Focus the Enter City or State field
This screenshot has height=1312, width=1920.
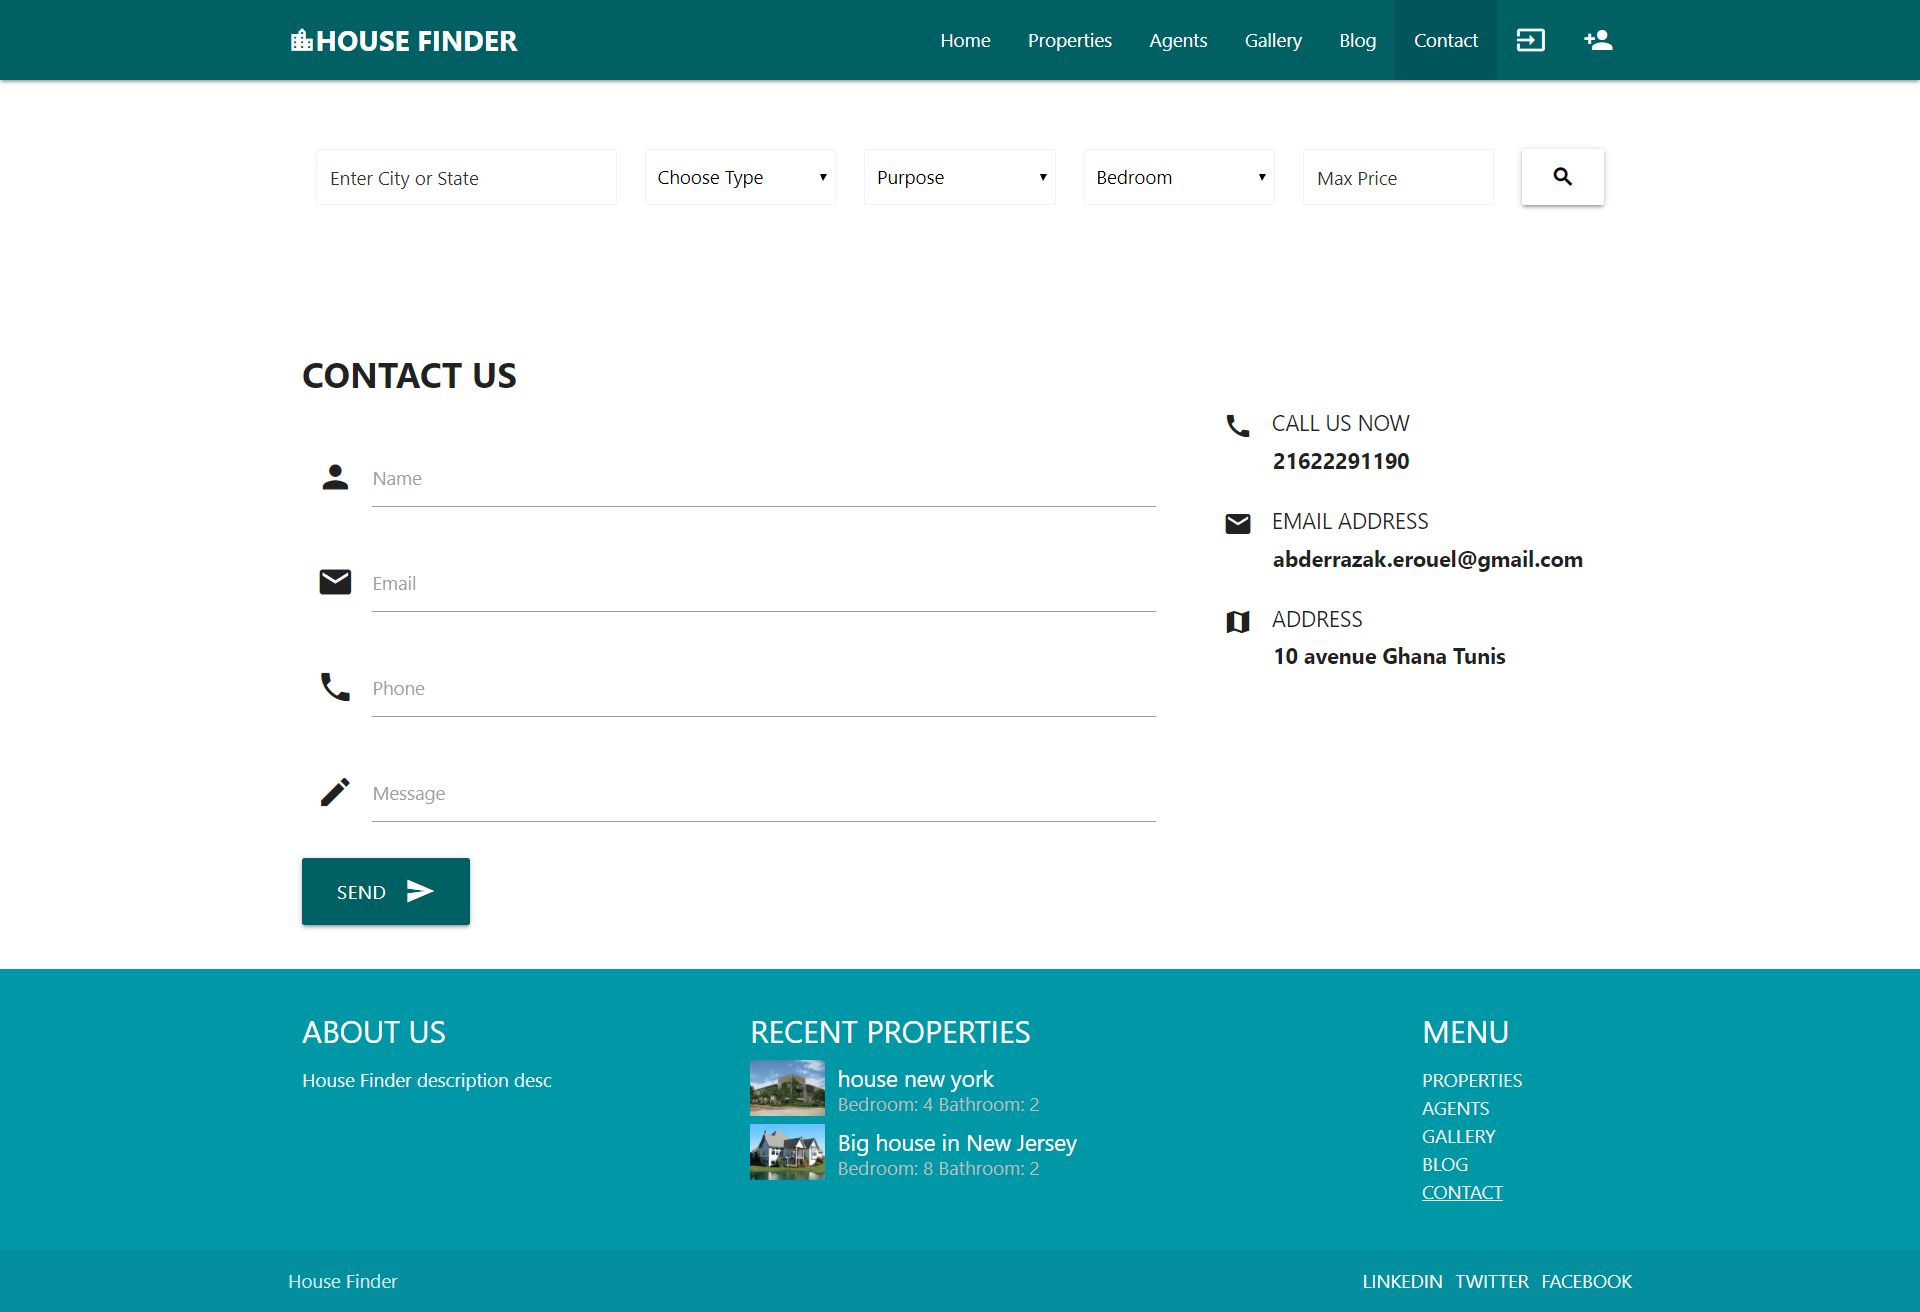pos(466,178)
